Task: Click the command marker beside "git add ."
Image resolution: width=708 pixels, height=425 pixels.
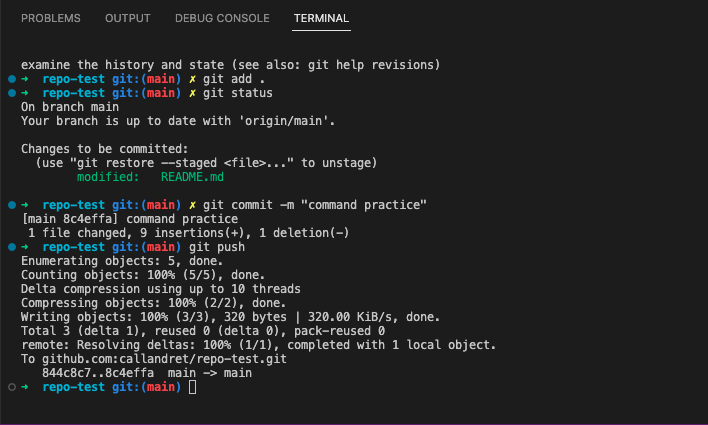Action: pyautogui.click(x=11, y=78)
